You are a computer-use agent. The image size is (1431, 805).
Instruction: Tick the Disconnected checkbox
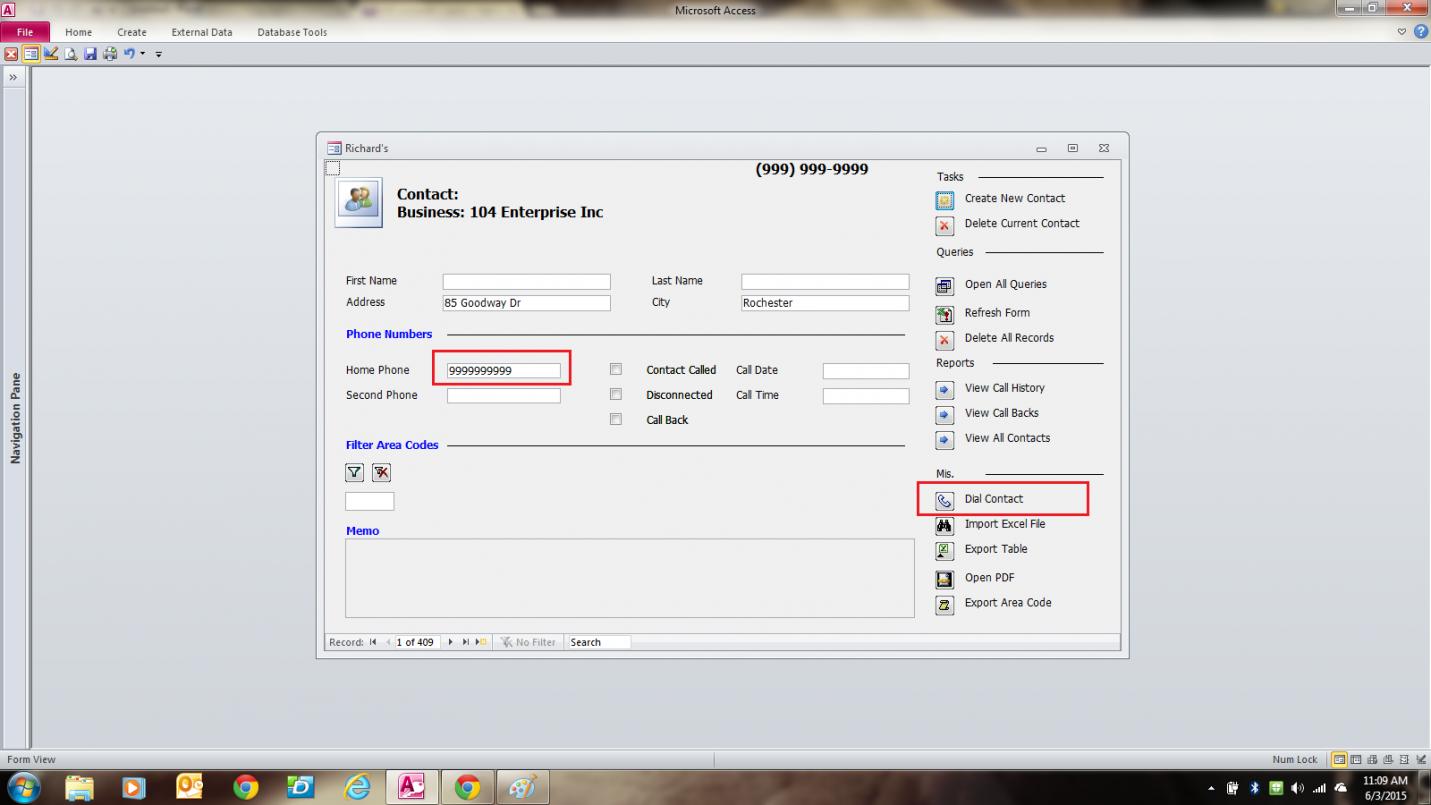pos(616,394)
